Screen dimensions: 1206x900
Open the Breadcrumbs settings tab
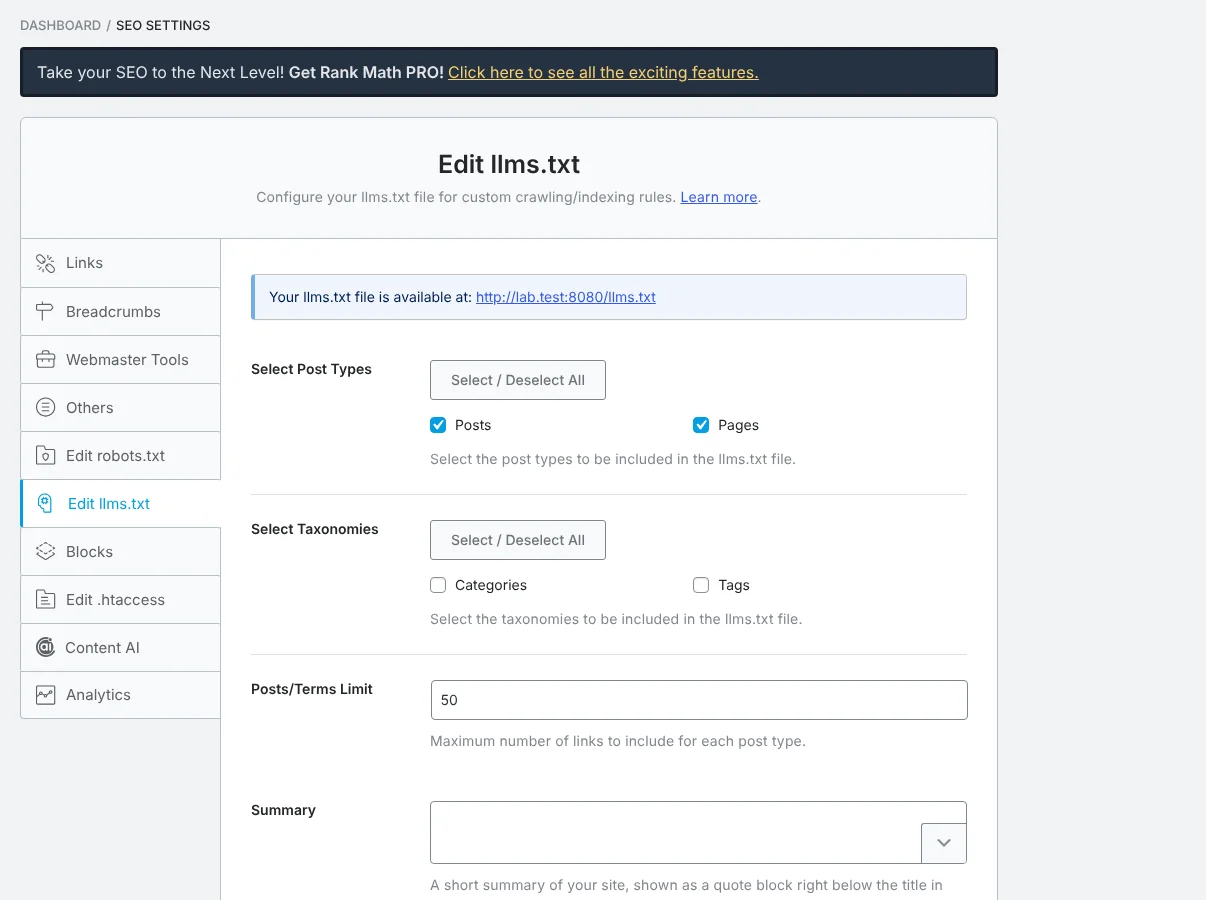pyautogui.click(x=120, y=311)
